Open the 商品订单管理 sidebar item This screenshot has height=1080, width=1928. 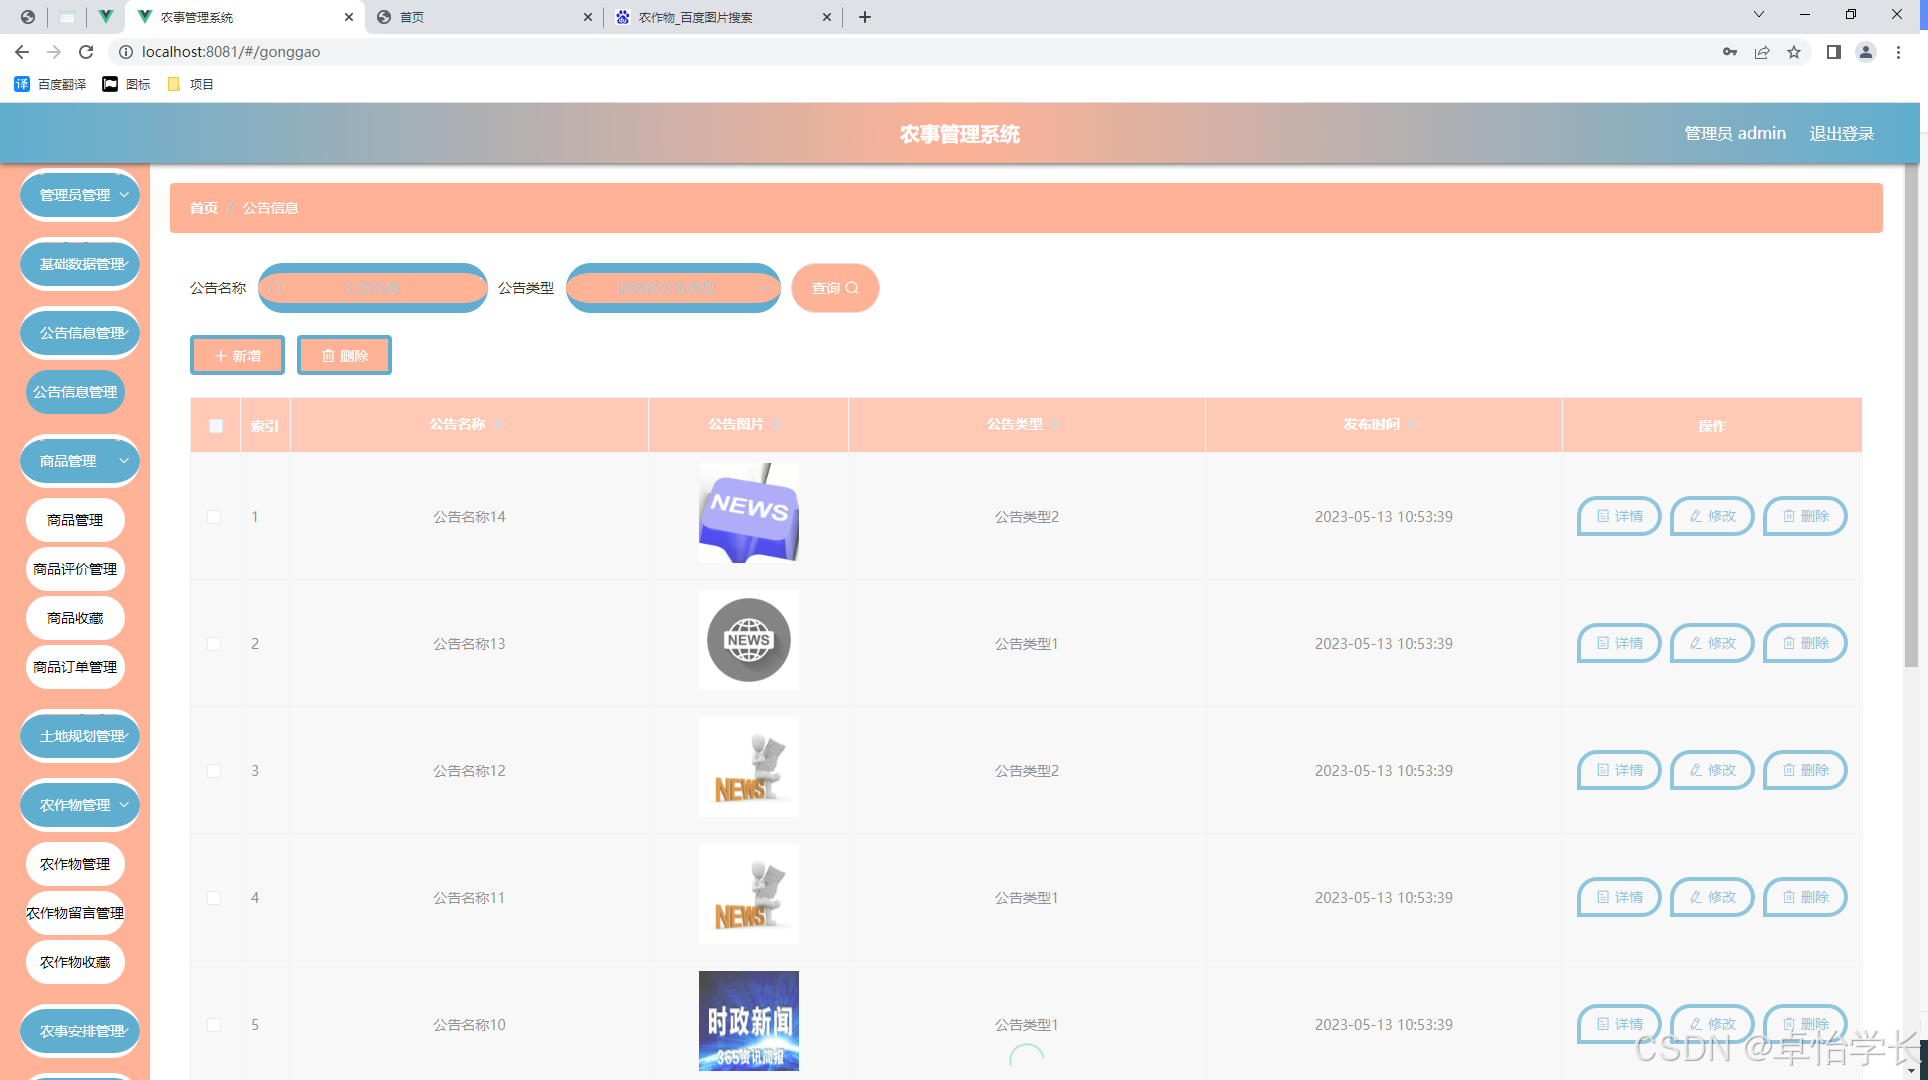[x=75, y=667]
